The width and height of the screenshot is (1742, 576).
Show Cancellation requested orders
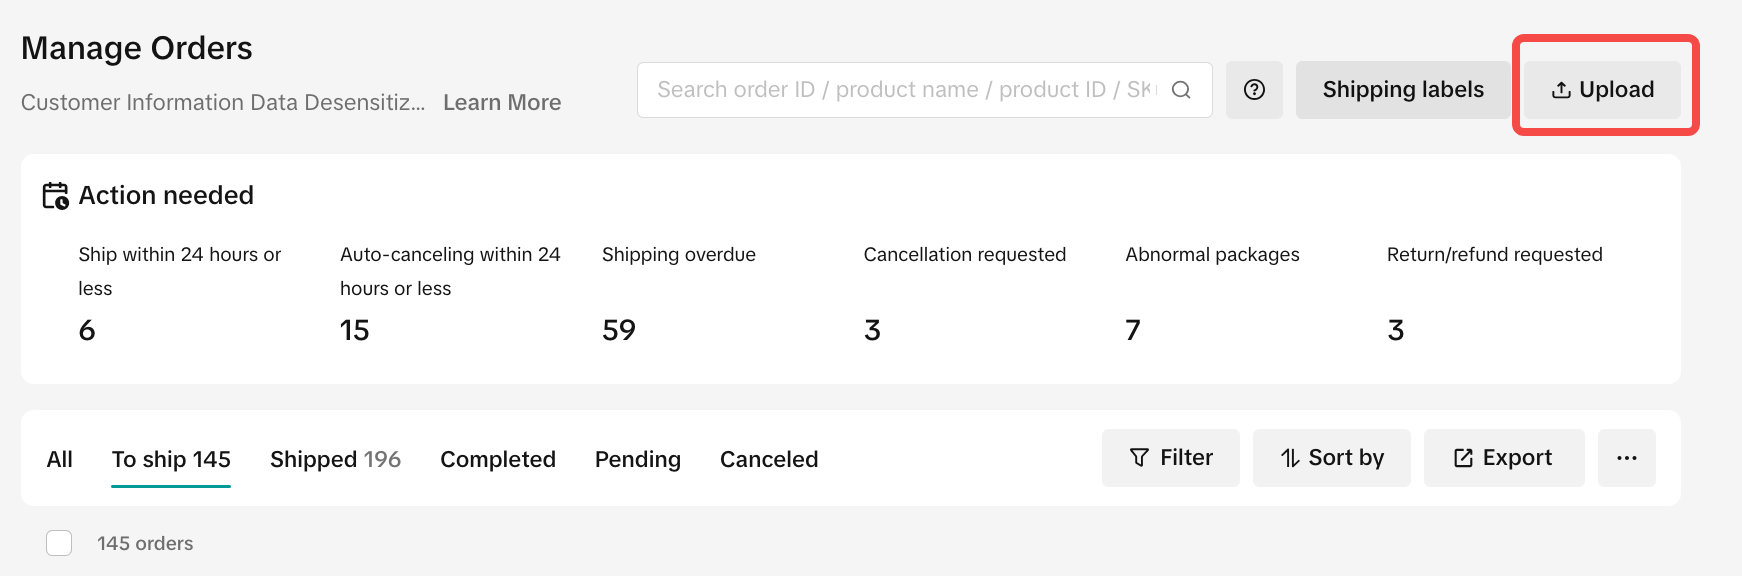873,330
